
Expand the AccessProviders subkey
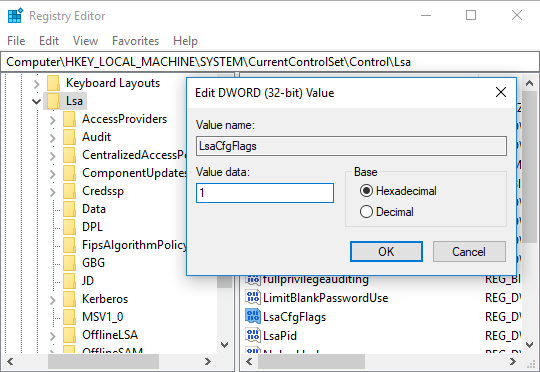point(52,120)
